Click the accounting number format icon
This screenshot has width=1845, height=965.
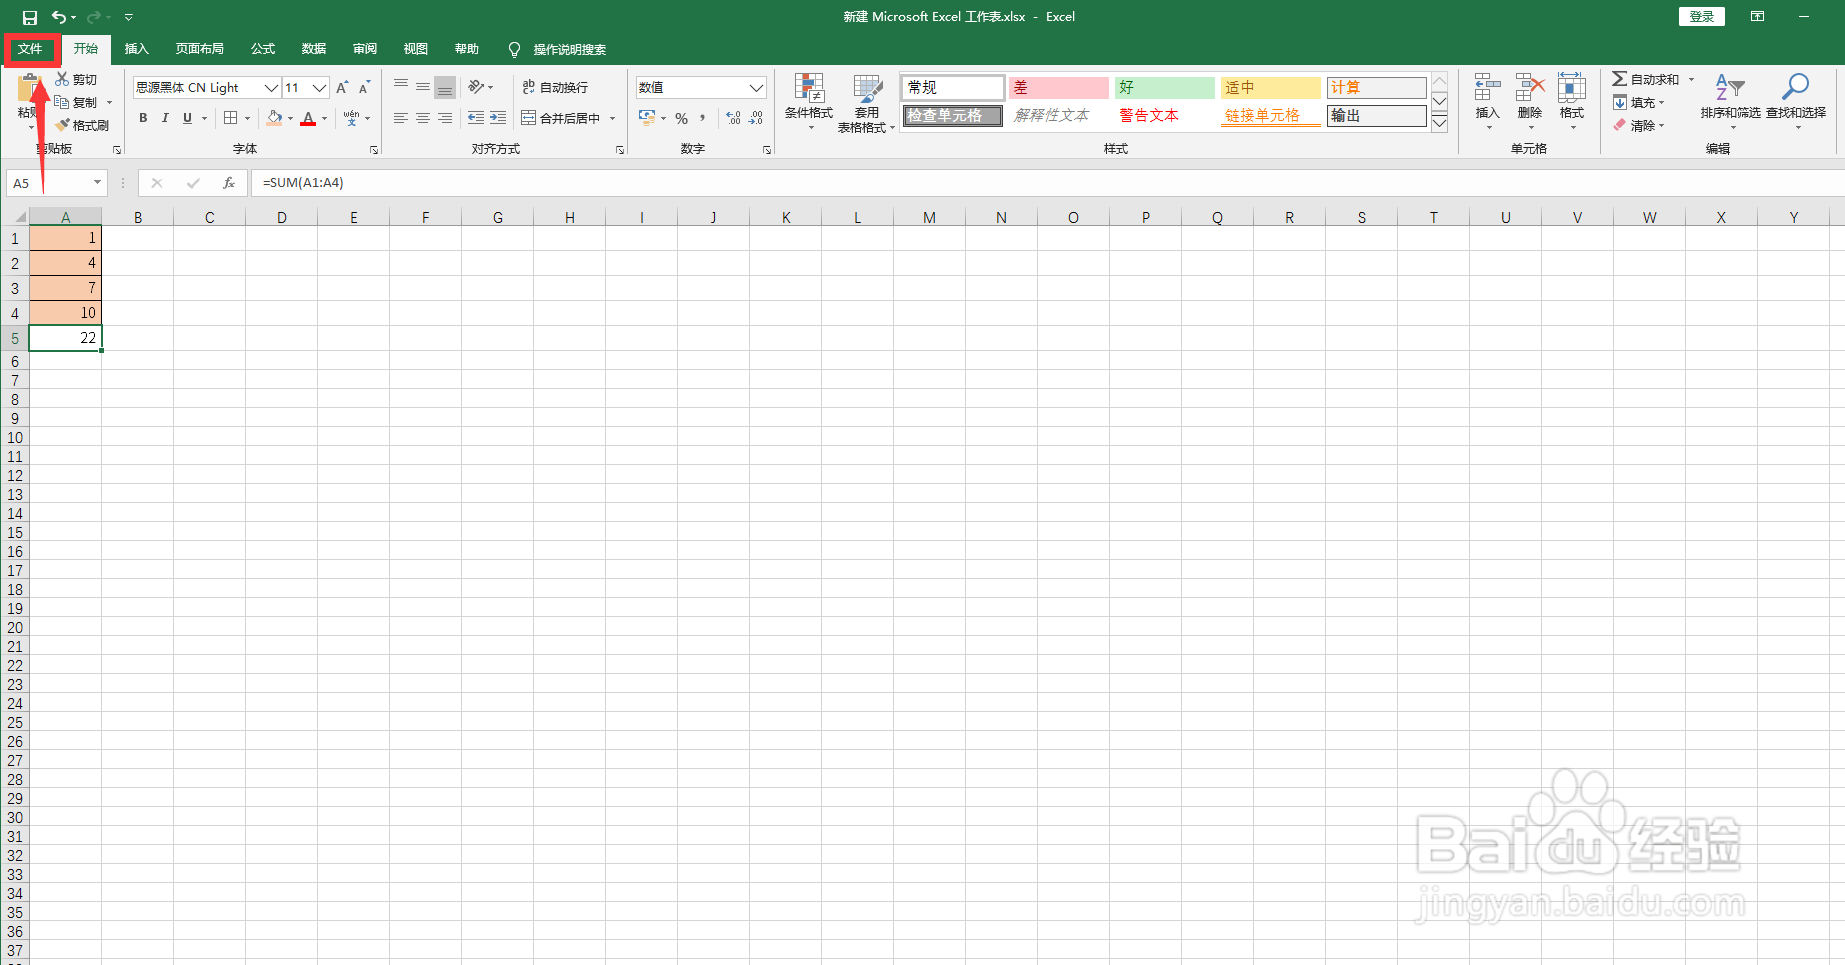coord(647,118)
